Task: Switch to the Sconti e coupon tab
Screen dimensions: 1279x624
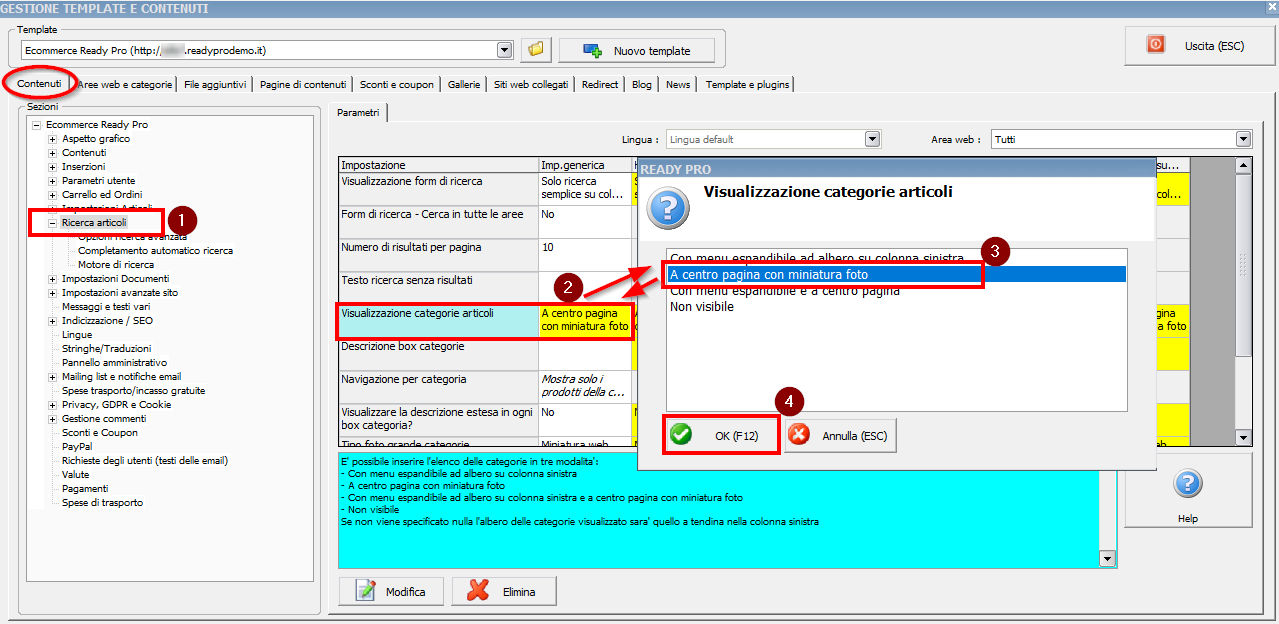Action: tap(397, 85)
